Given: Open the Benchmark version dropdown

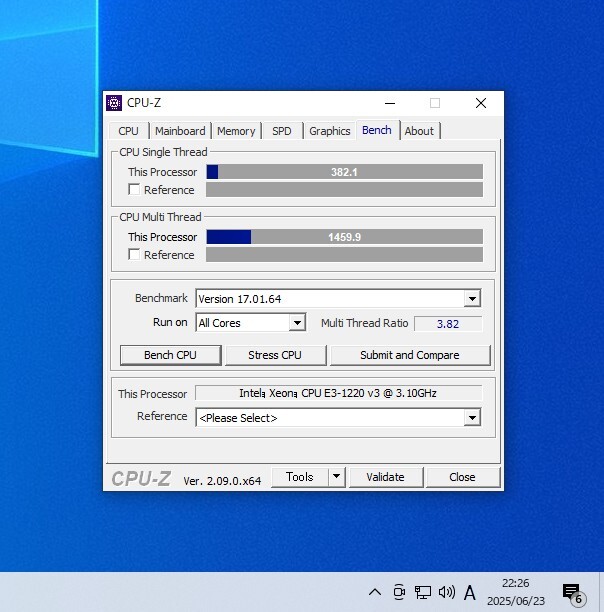Looking at the screenshot, I should click(472, 299).
